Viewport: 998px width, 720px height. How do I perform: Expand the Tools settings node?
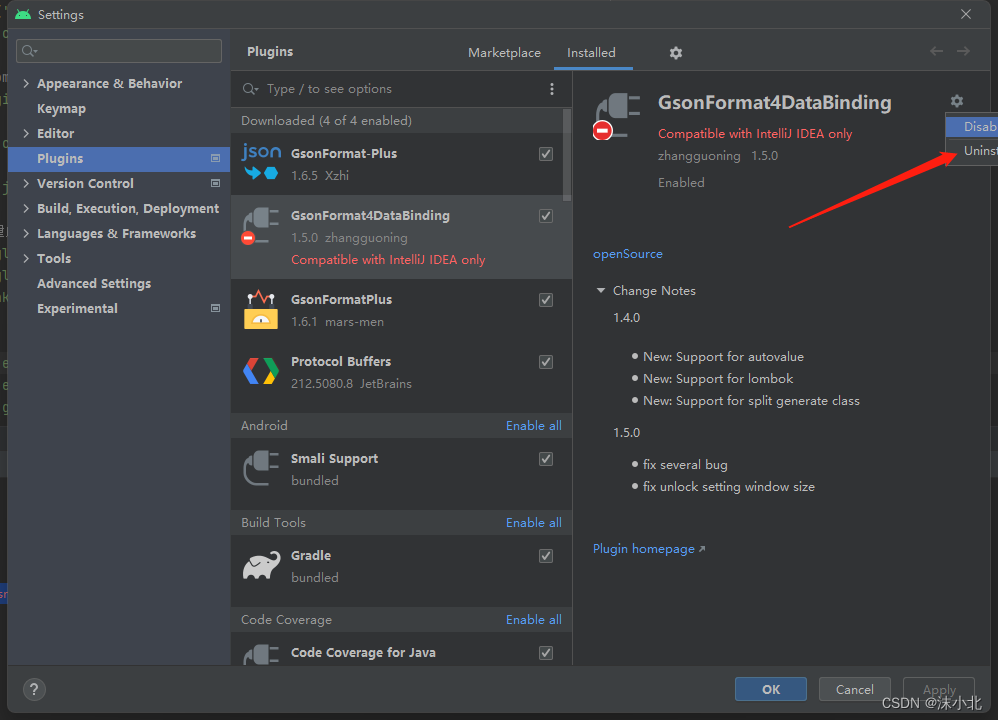tap(26, 258)
